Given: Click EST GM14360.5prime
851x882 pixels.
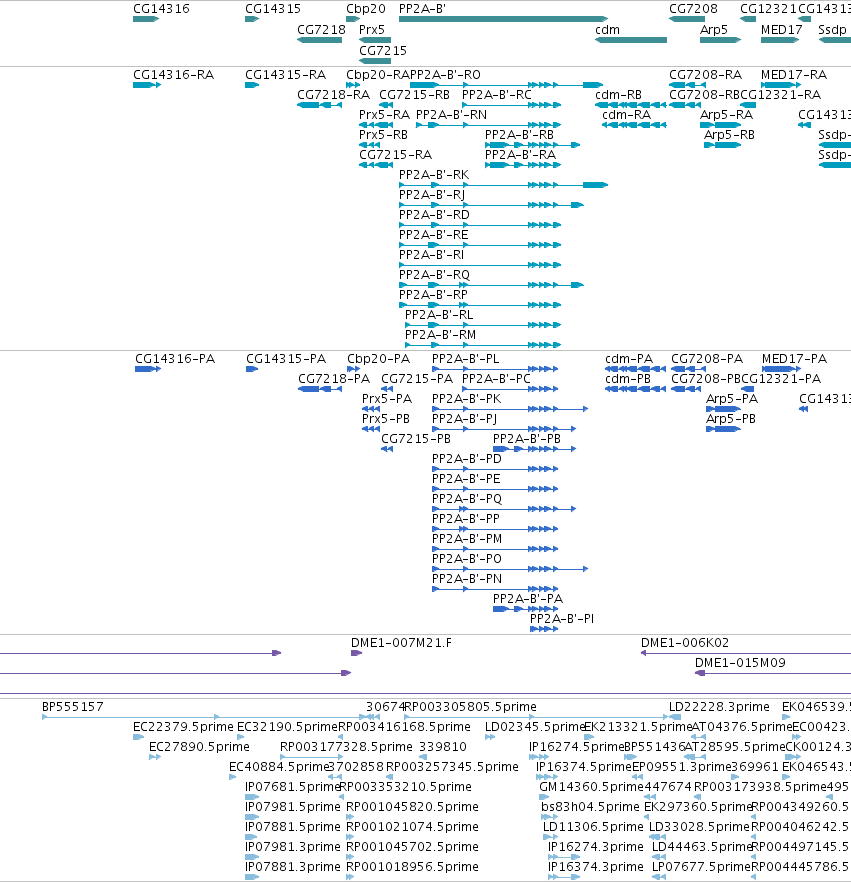Looking at the screenshot, I should tap(591, 787).
